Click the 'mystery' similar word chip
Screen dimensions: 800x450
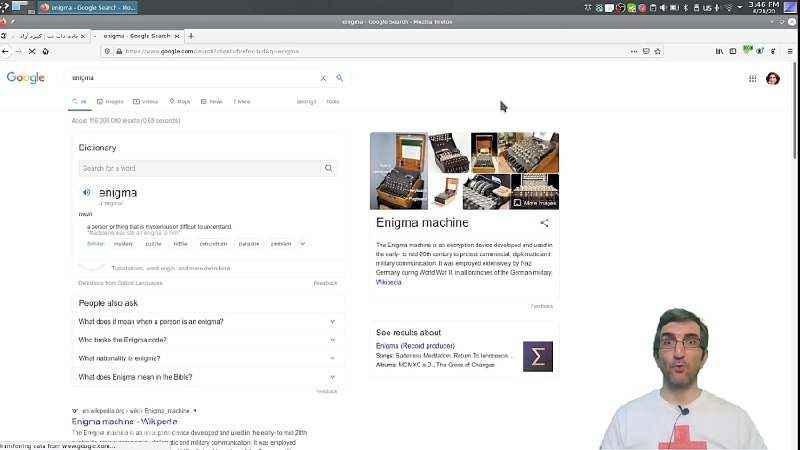(123, 244)
